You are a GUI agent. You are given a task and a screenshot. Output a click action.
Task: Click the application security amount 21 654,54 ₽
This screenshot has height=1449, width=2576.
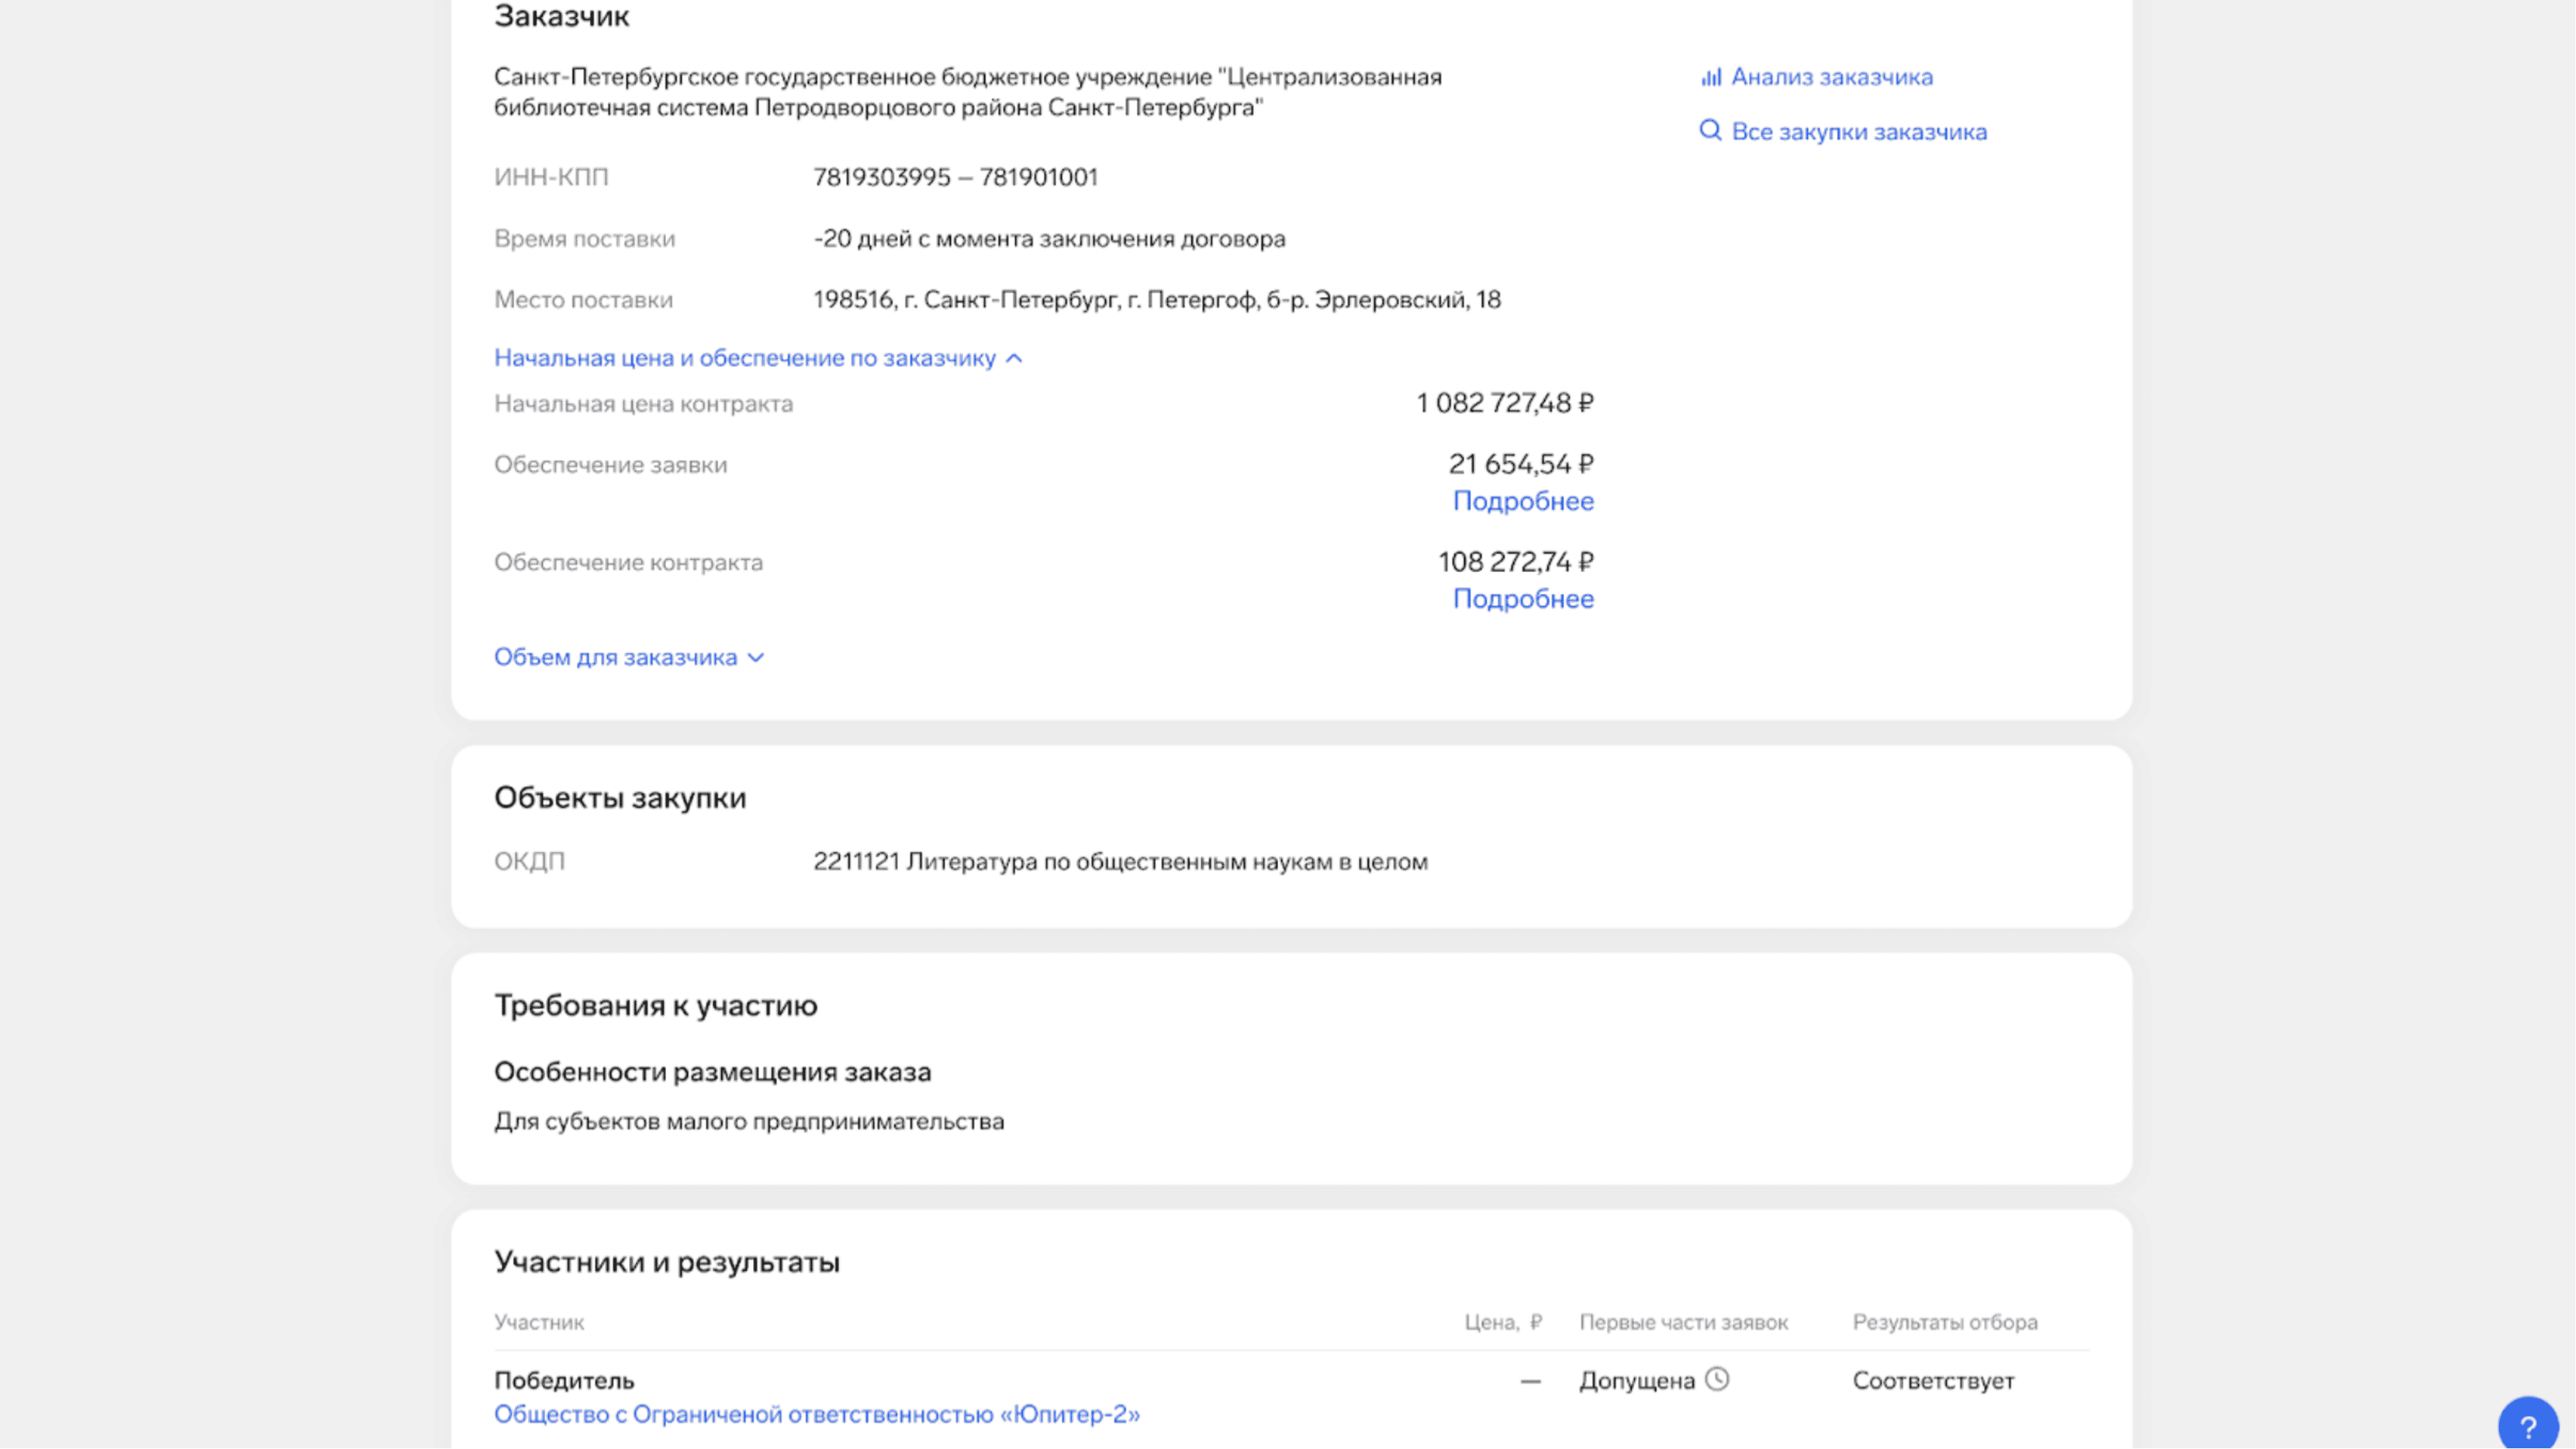click(1521, 464)
